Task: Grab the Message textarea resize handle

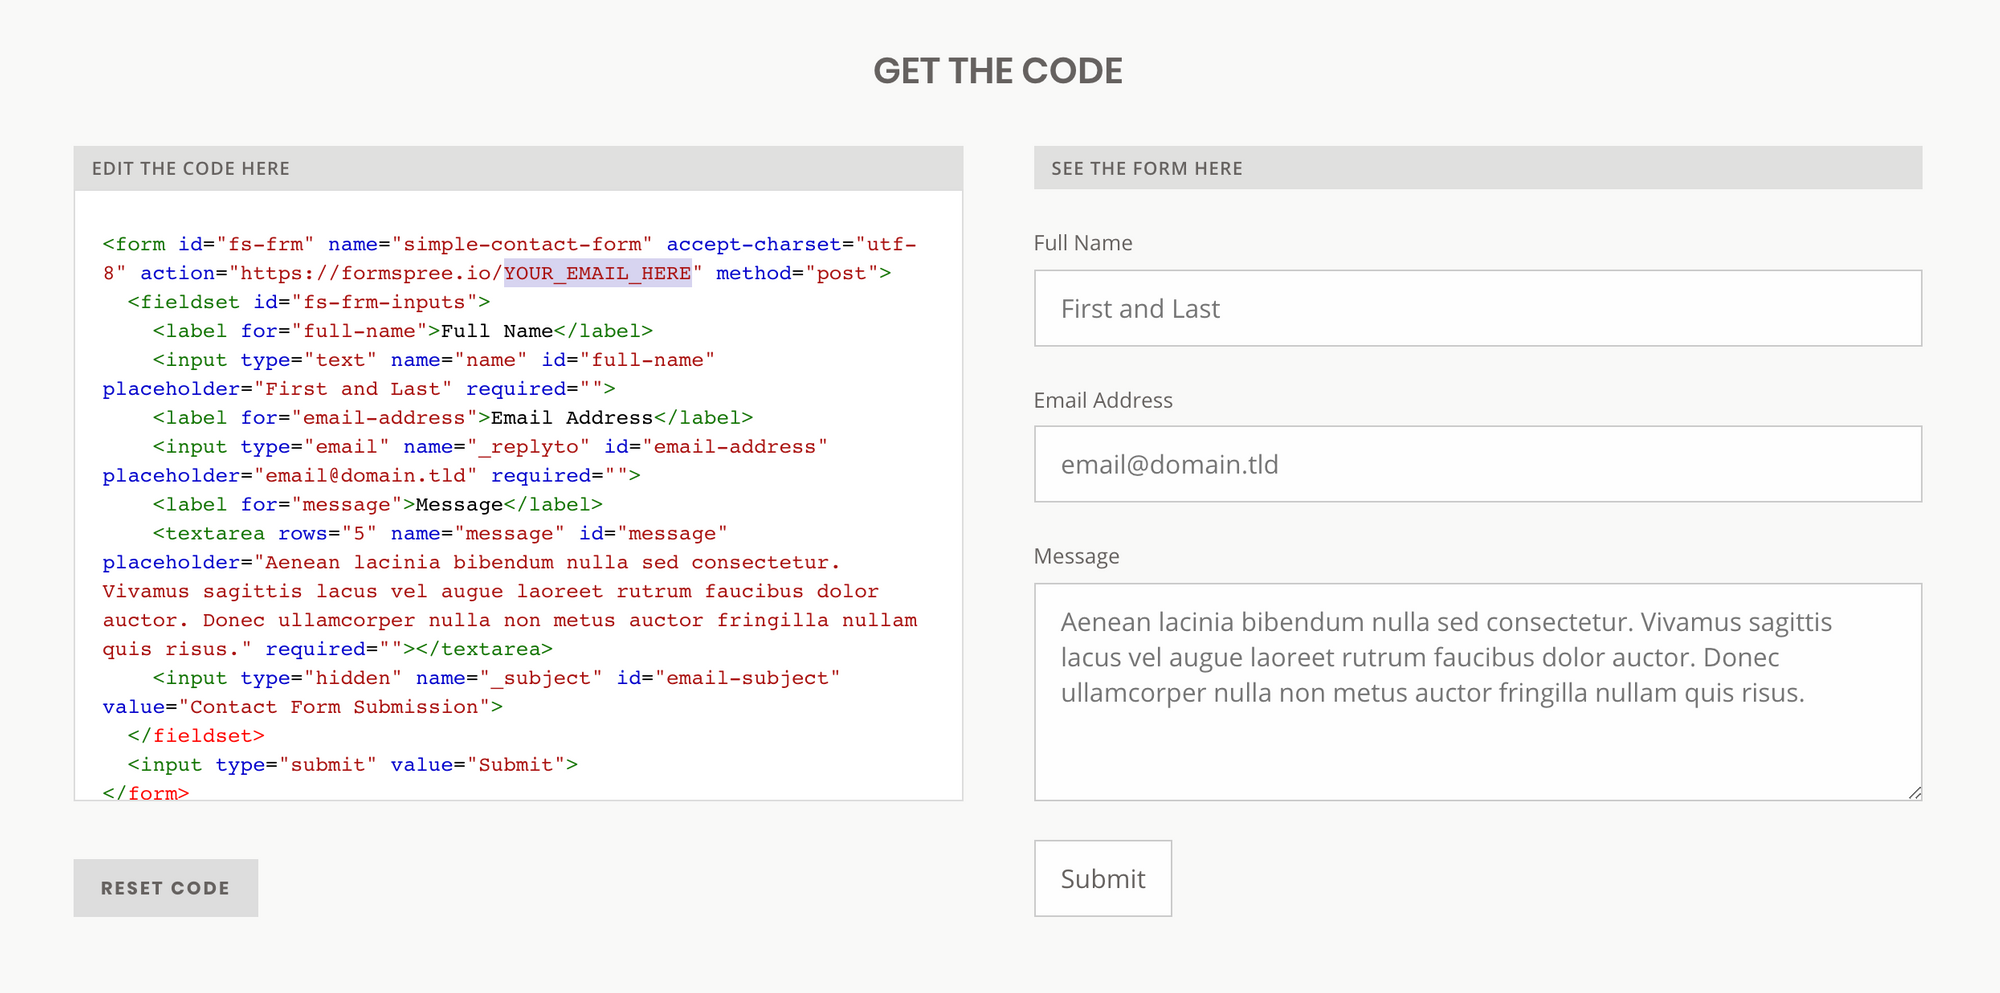Action: 1914,793
